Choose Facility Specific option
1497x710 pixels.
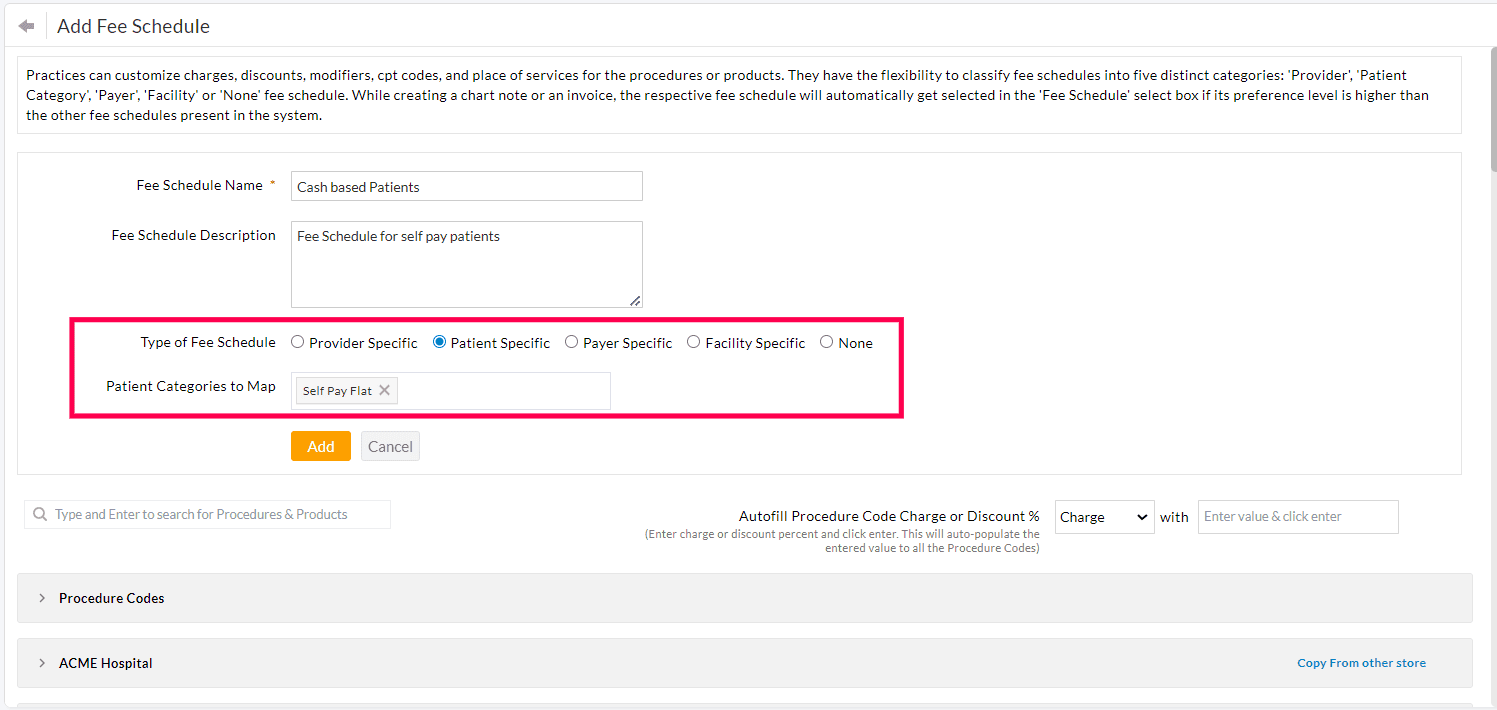pyautogui.click(x=694, y=341)
